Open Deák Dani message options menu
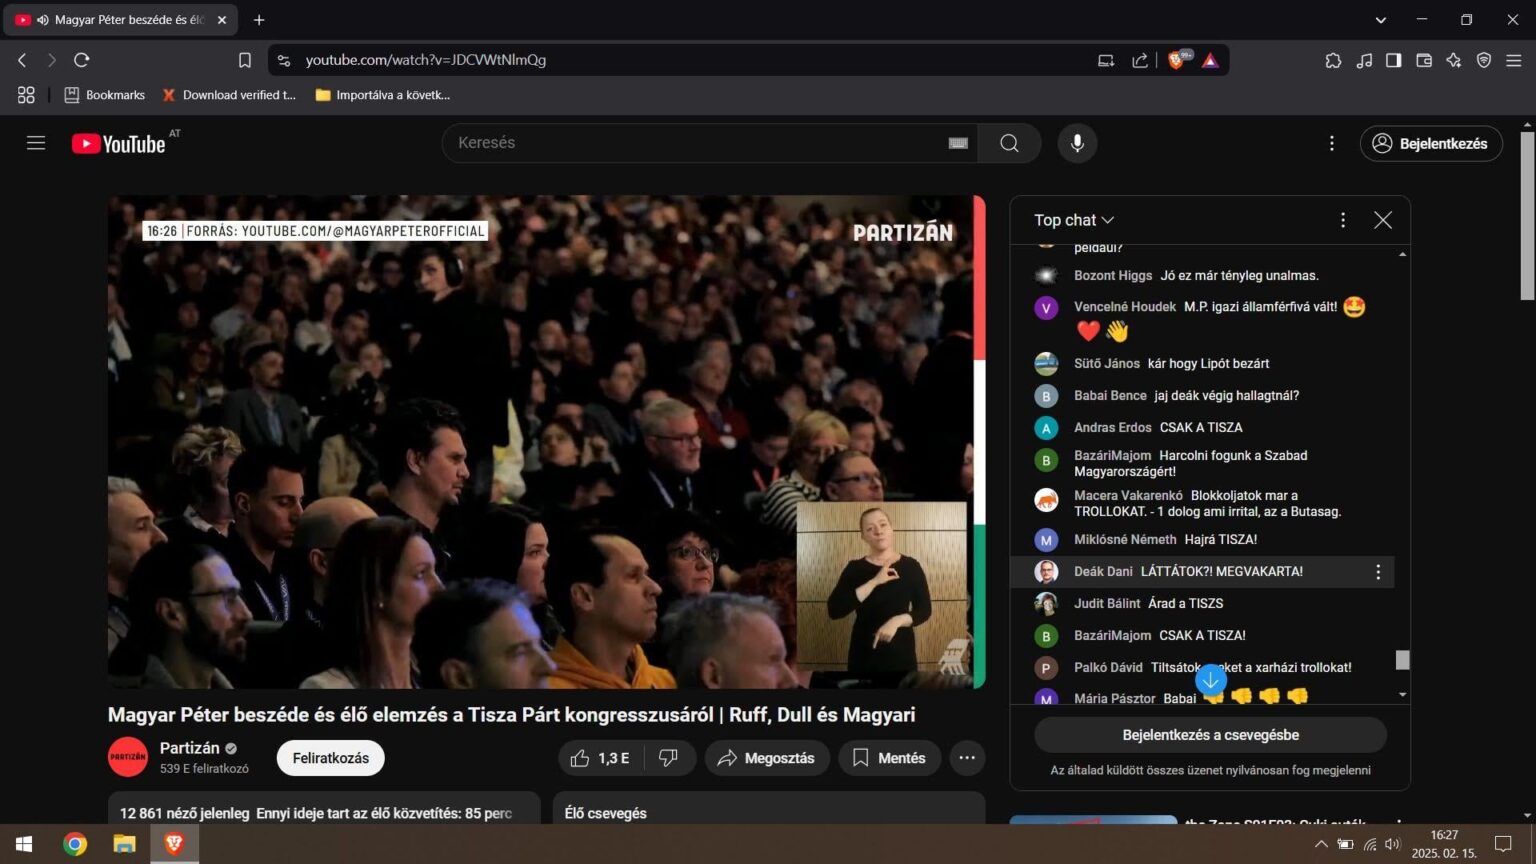This screenshot has height=864, width=1536. tap(1378, 572)
